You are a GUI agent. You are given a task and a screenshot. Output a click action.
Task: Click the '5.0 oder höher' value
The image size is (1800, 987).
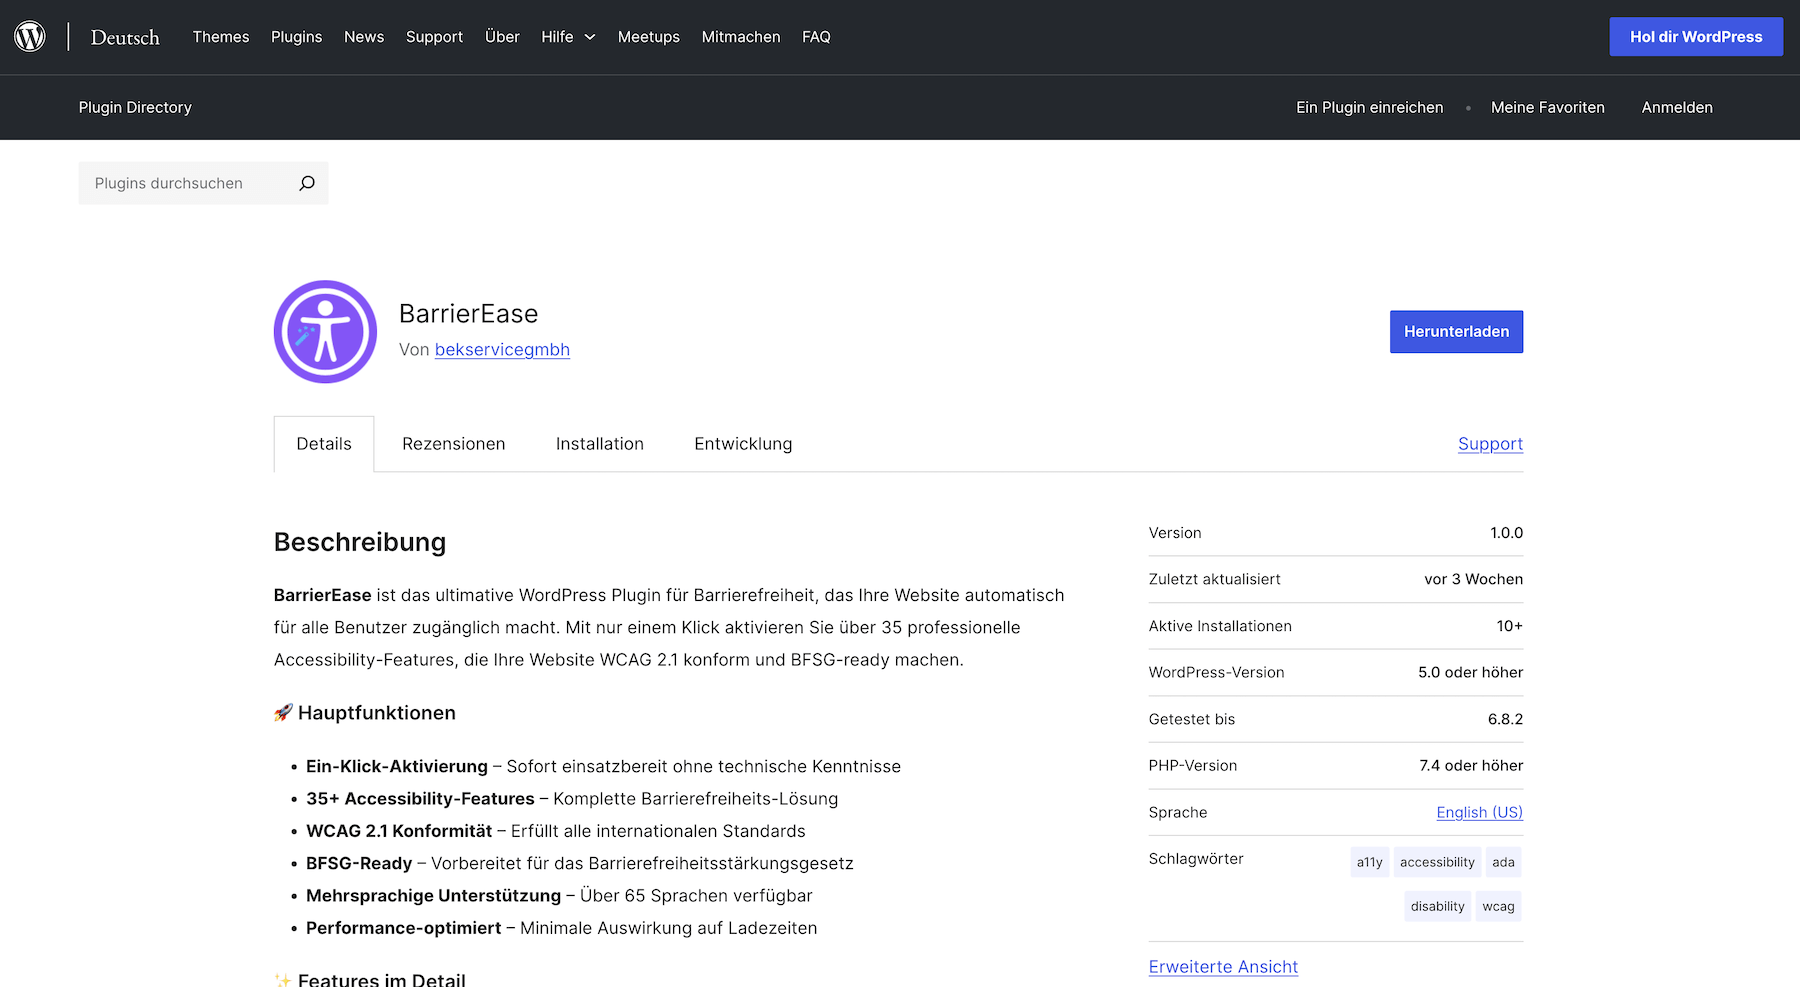[x=1470, y=672]
